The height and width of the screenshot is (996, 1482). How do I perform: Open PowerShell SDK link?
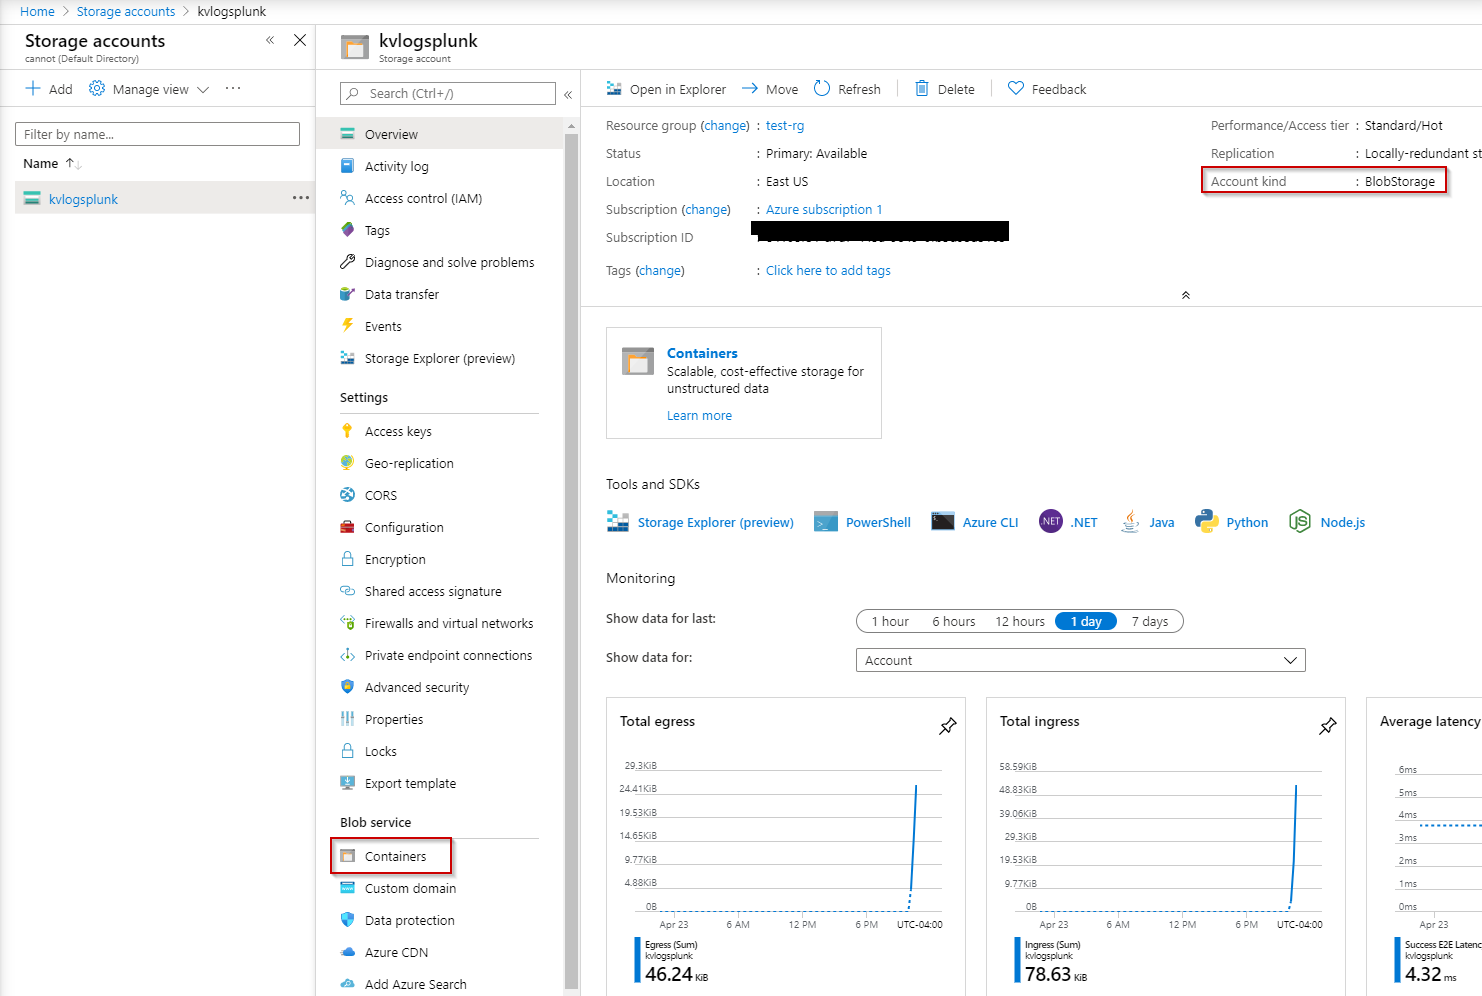(x=863, y=522)
